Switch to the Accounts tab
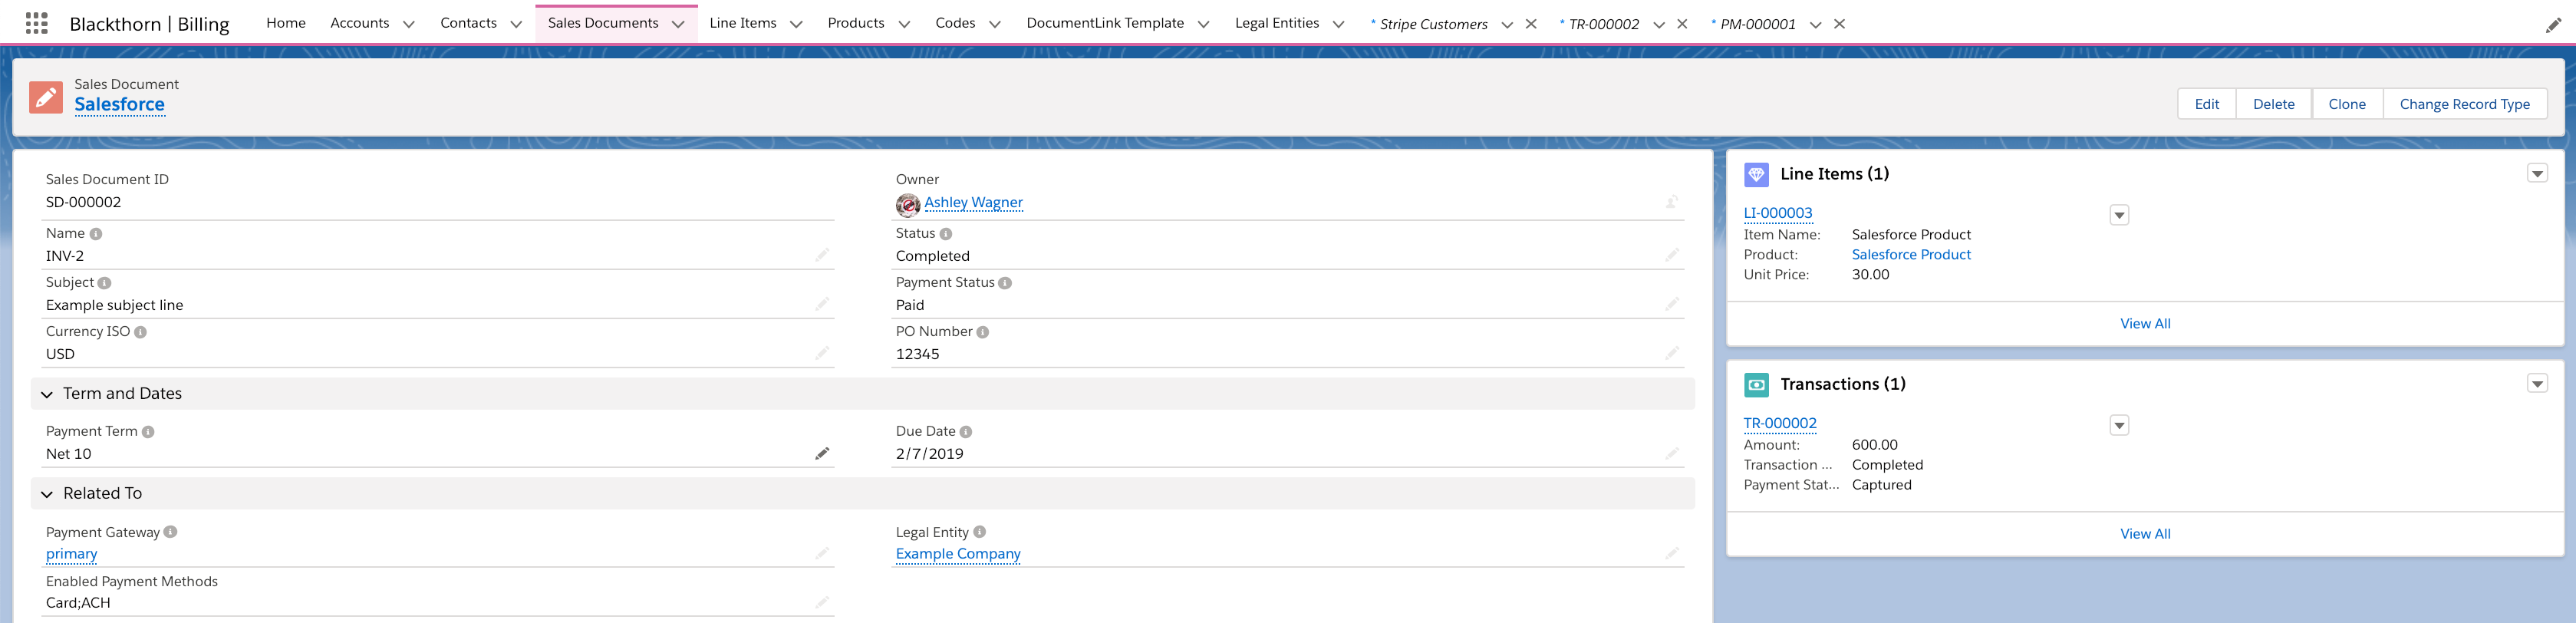2576x623 pixels. pos(360,23)
